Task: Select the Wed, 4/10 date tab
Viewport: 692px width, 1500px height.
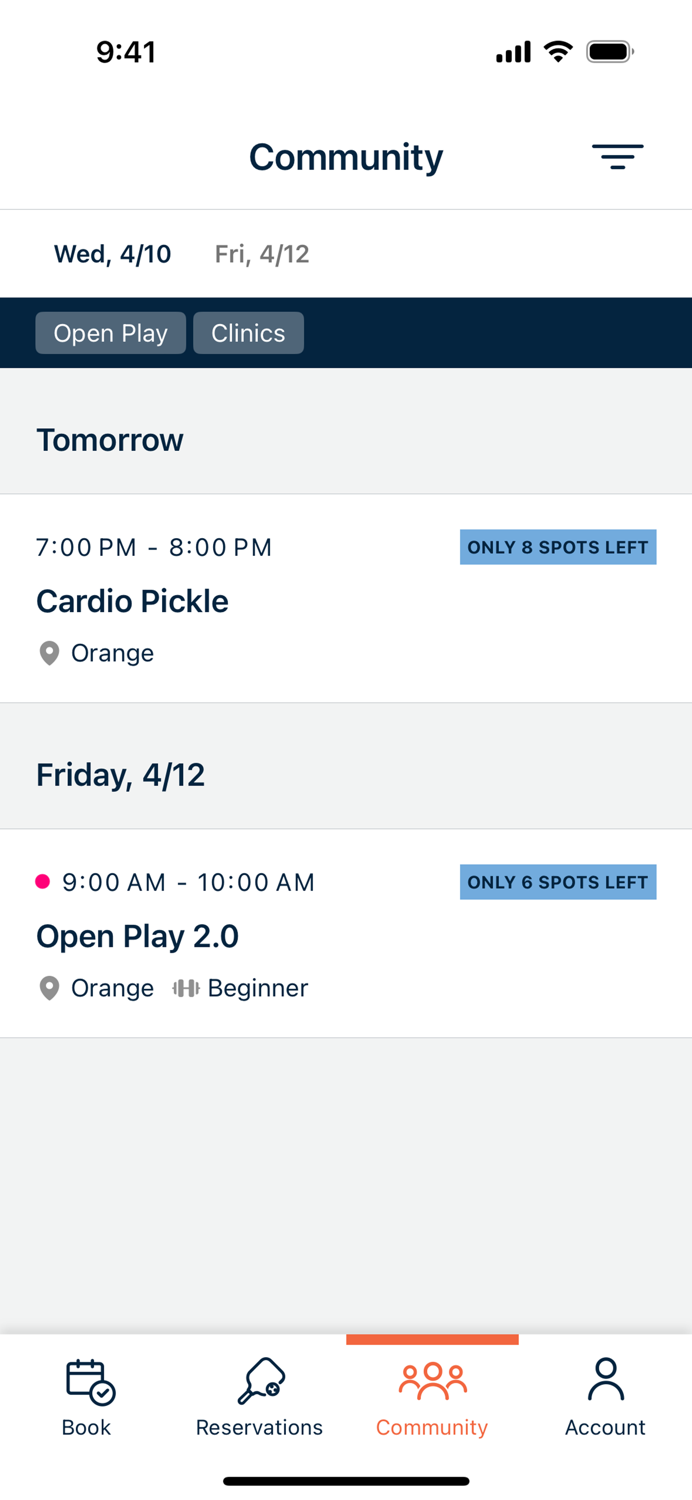Action: point(112,254)
